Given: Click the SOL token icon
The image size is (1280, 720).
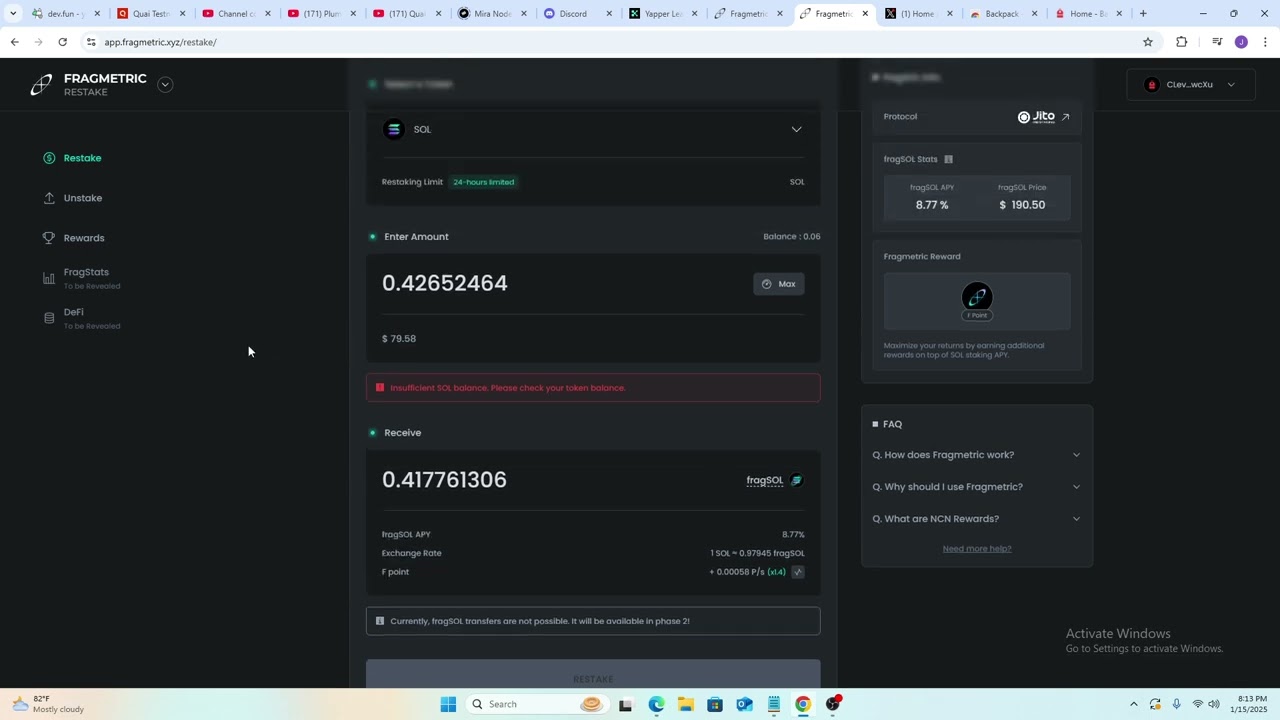Looking at the screenshot, I should (x=394, y=129).
